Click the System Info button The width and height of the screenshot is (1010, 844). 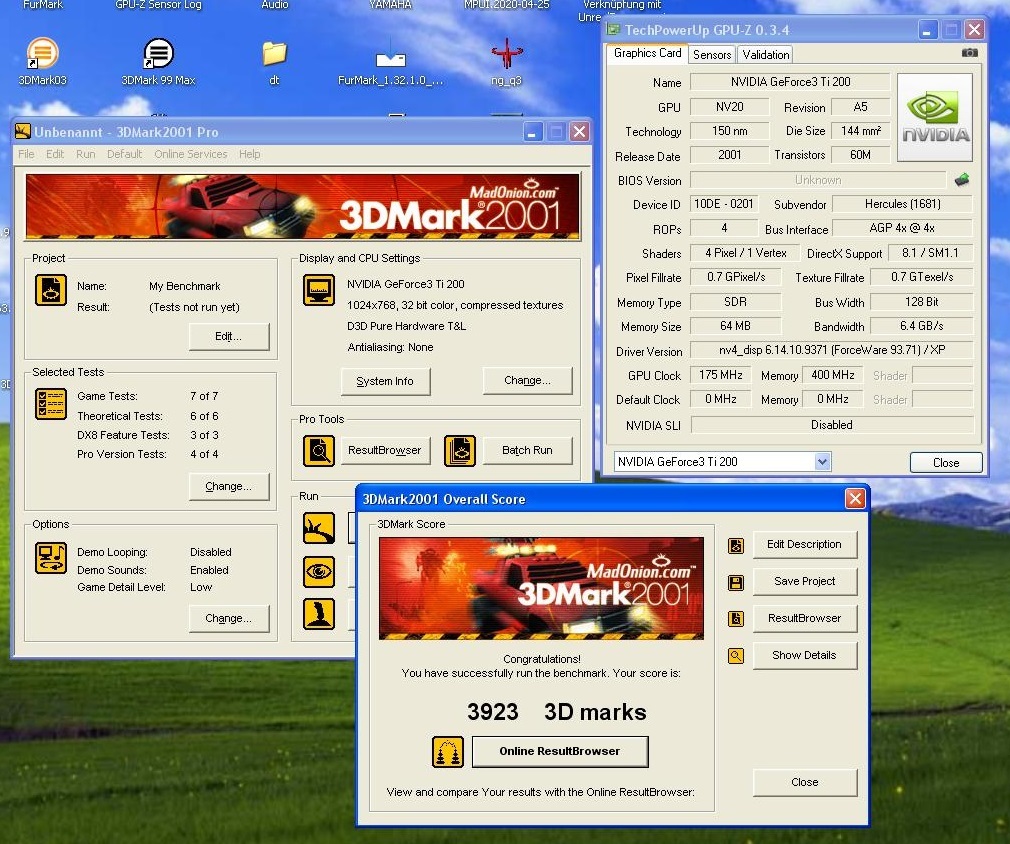(x=385, y=381)
